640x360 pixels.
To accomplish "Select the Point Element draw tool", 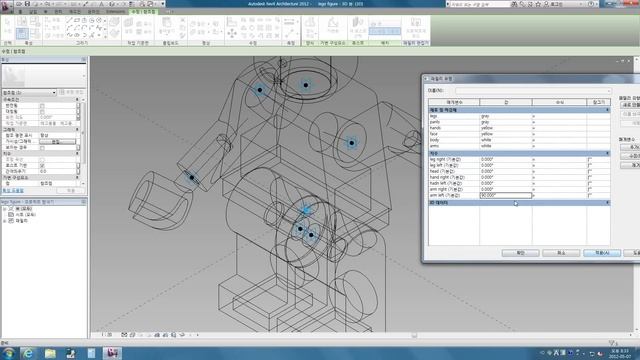I will [99, 35].
